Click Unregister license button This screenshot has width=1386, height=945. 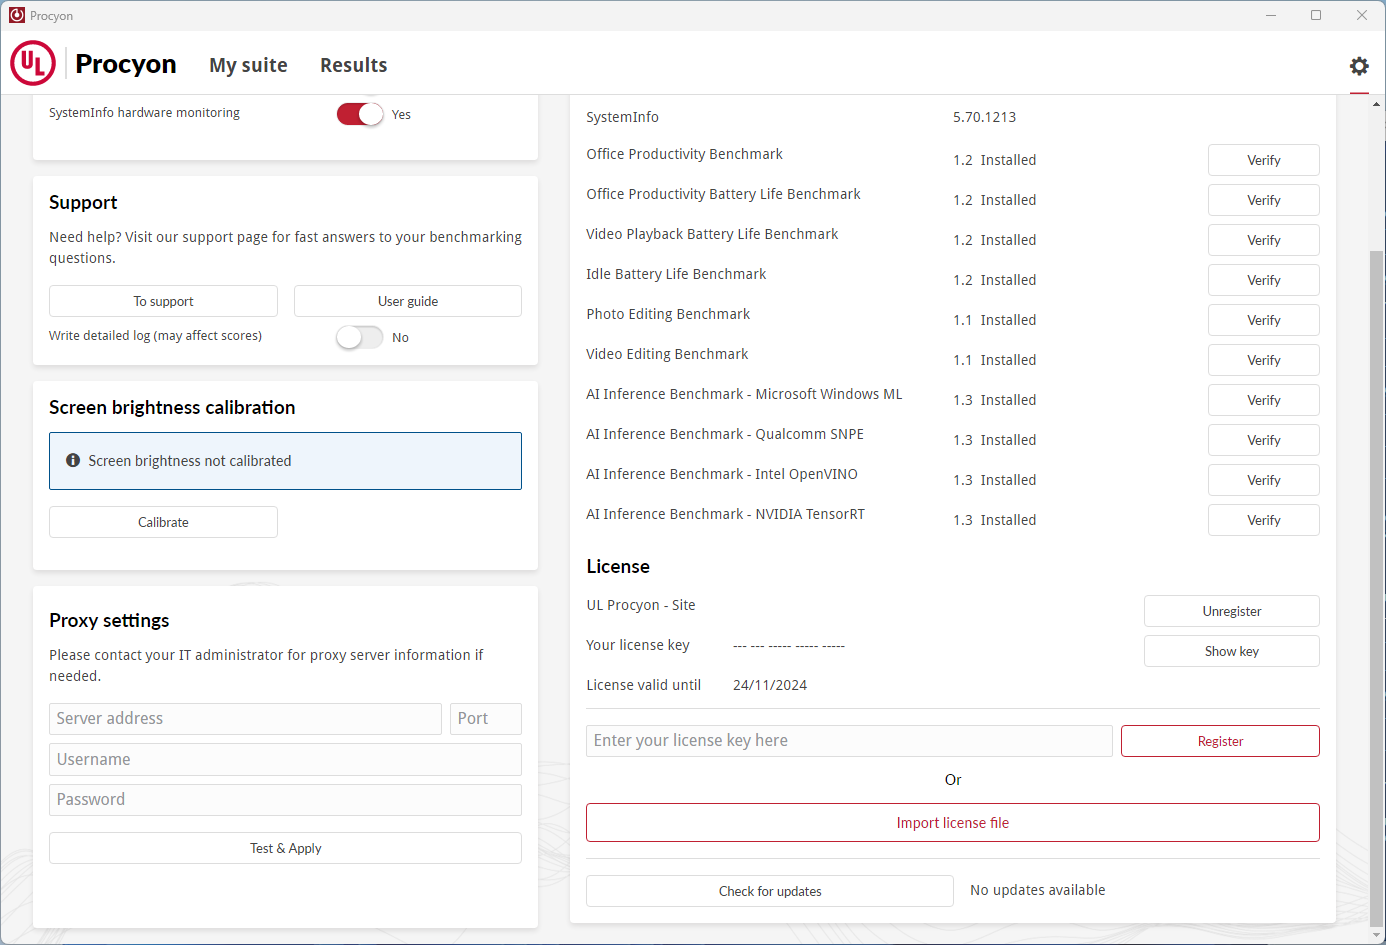point(1232,611)
